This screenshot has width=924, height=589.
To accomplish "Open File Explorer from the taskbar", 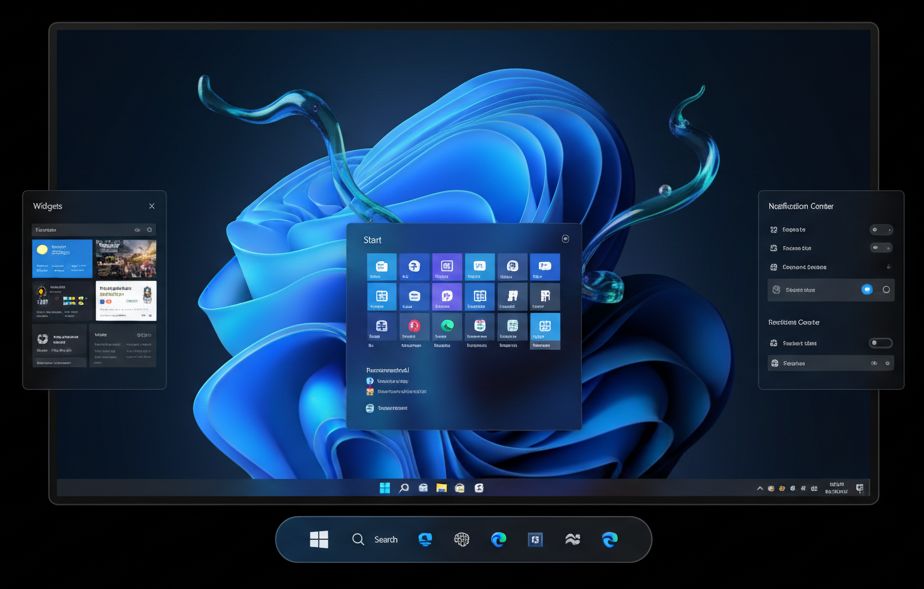I will coord(441,487).
